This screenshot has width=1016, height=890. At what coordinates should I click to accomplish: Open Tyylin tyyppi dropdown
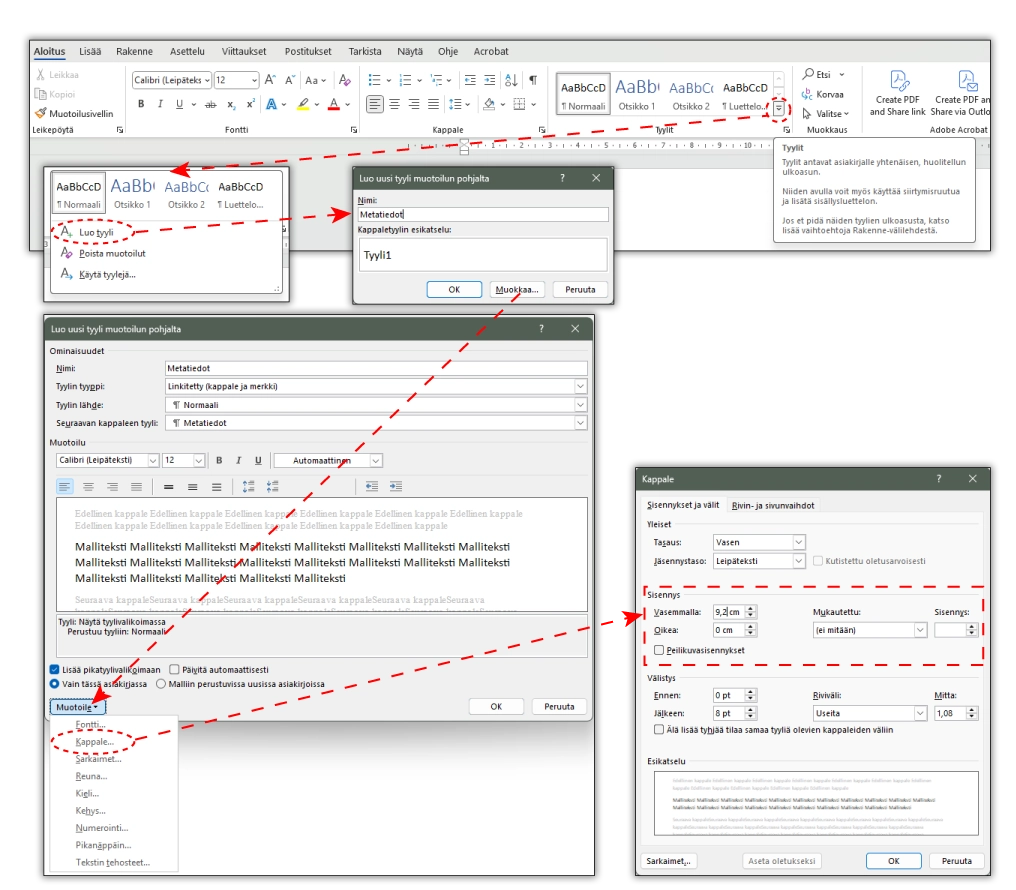pyautogui.click(x=581, y=386)
